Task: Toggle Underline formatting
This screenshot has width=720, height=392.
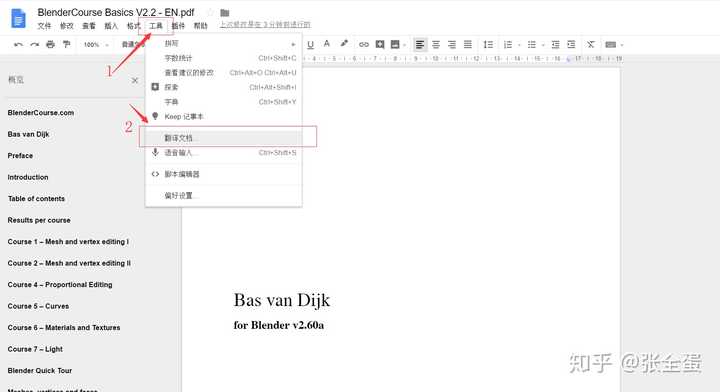Action: 310,45
